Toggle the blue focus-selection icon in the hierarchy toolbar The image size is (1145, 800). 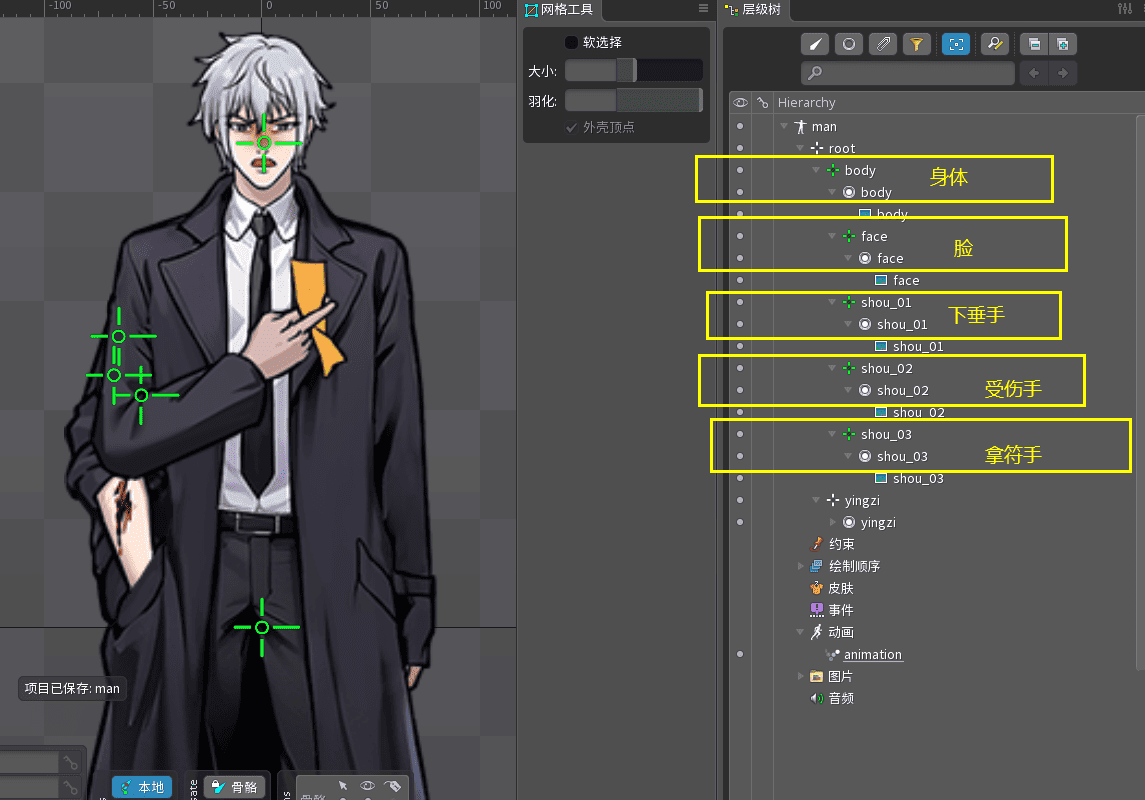[x=955, y=44]
